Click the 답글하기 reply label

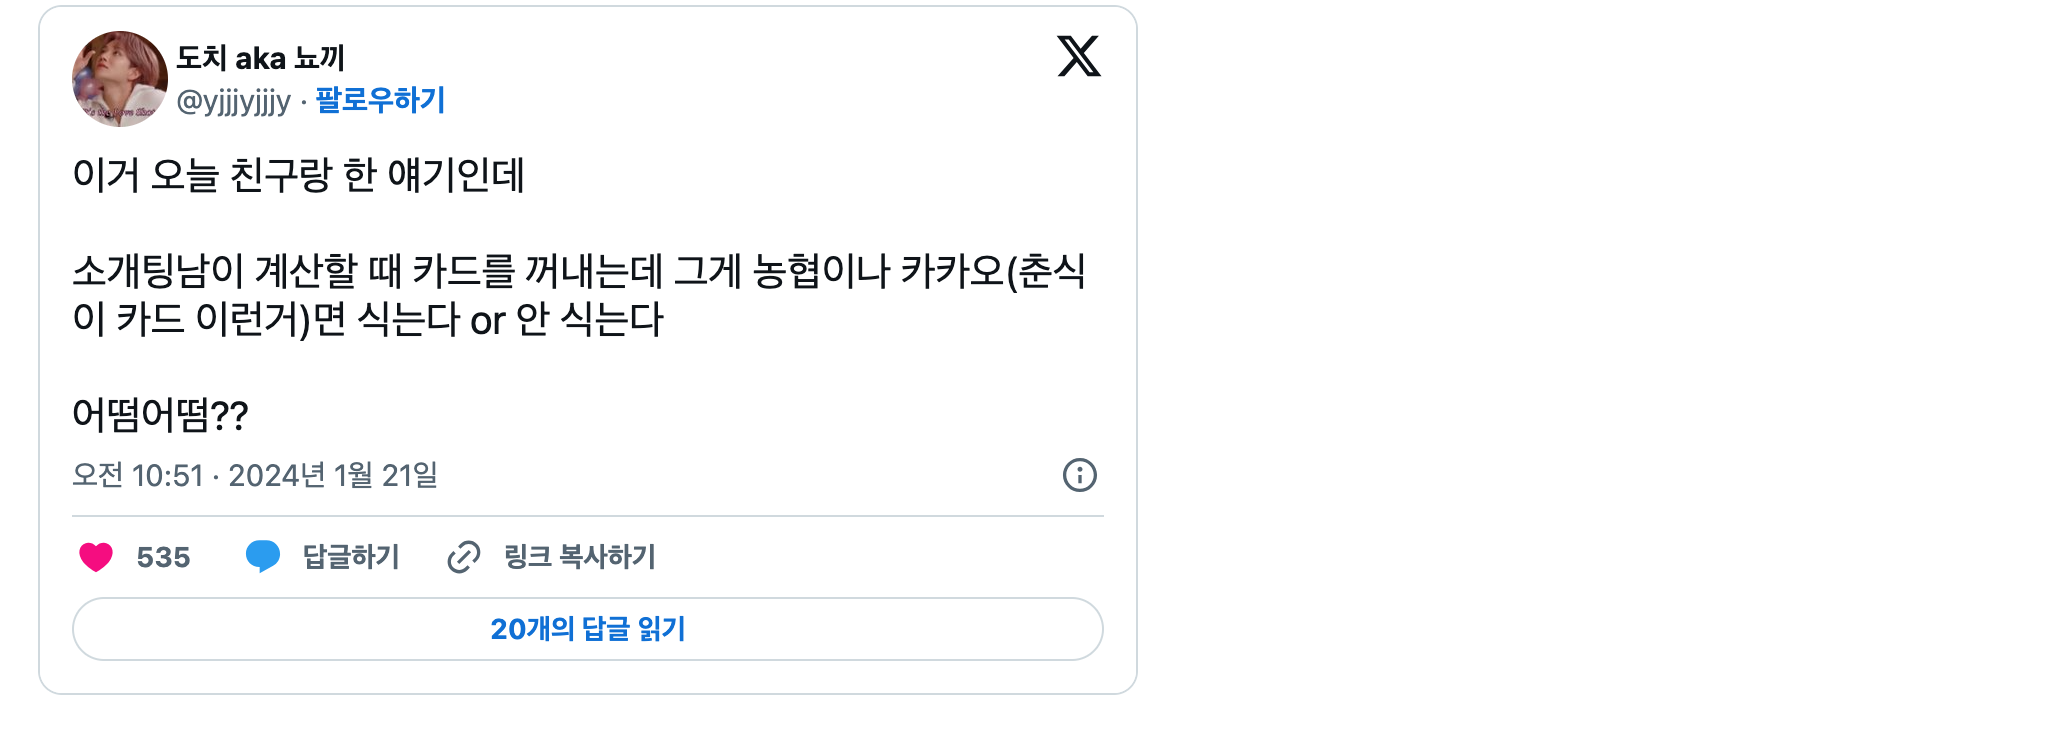[x=351, y=557]
